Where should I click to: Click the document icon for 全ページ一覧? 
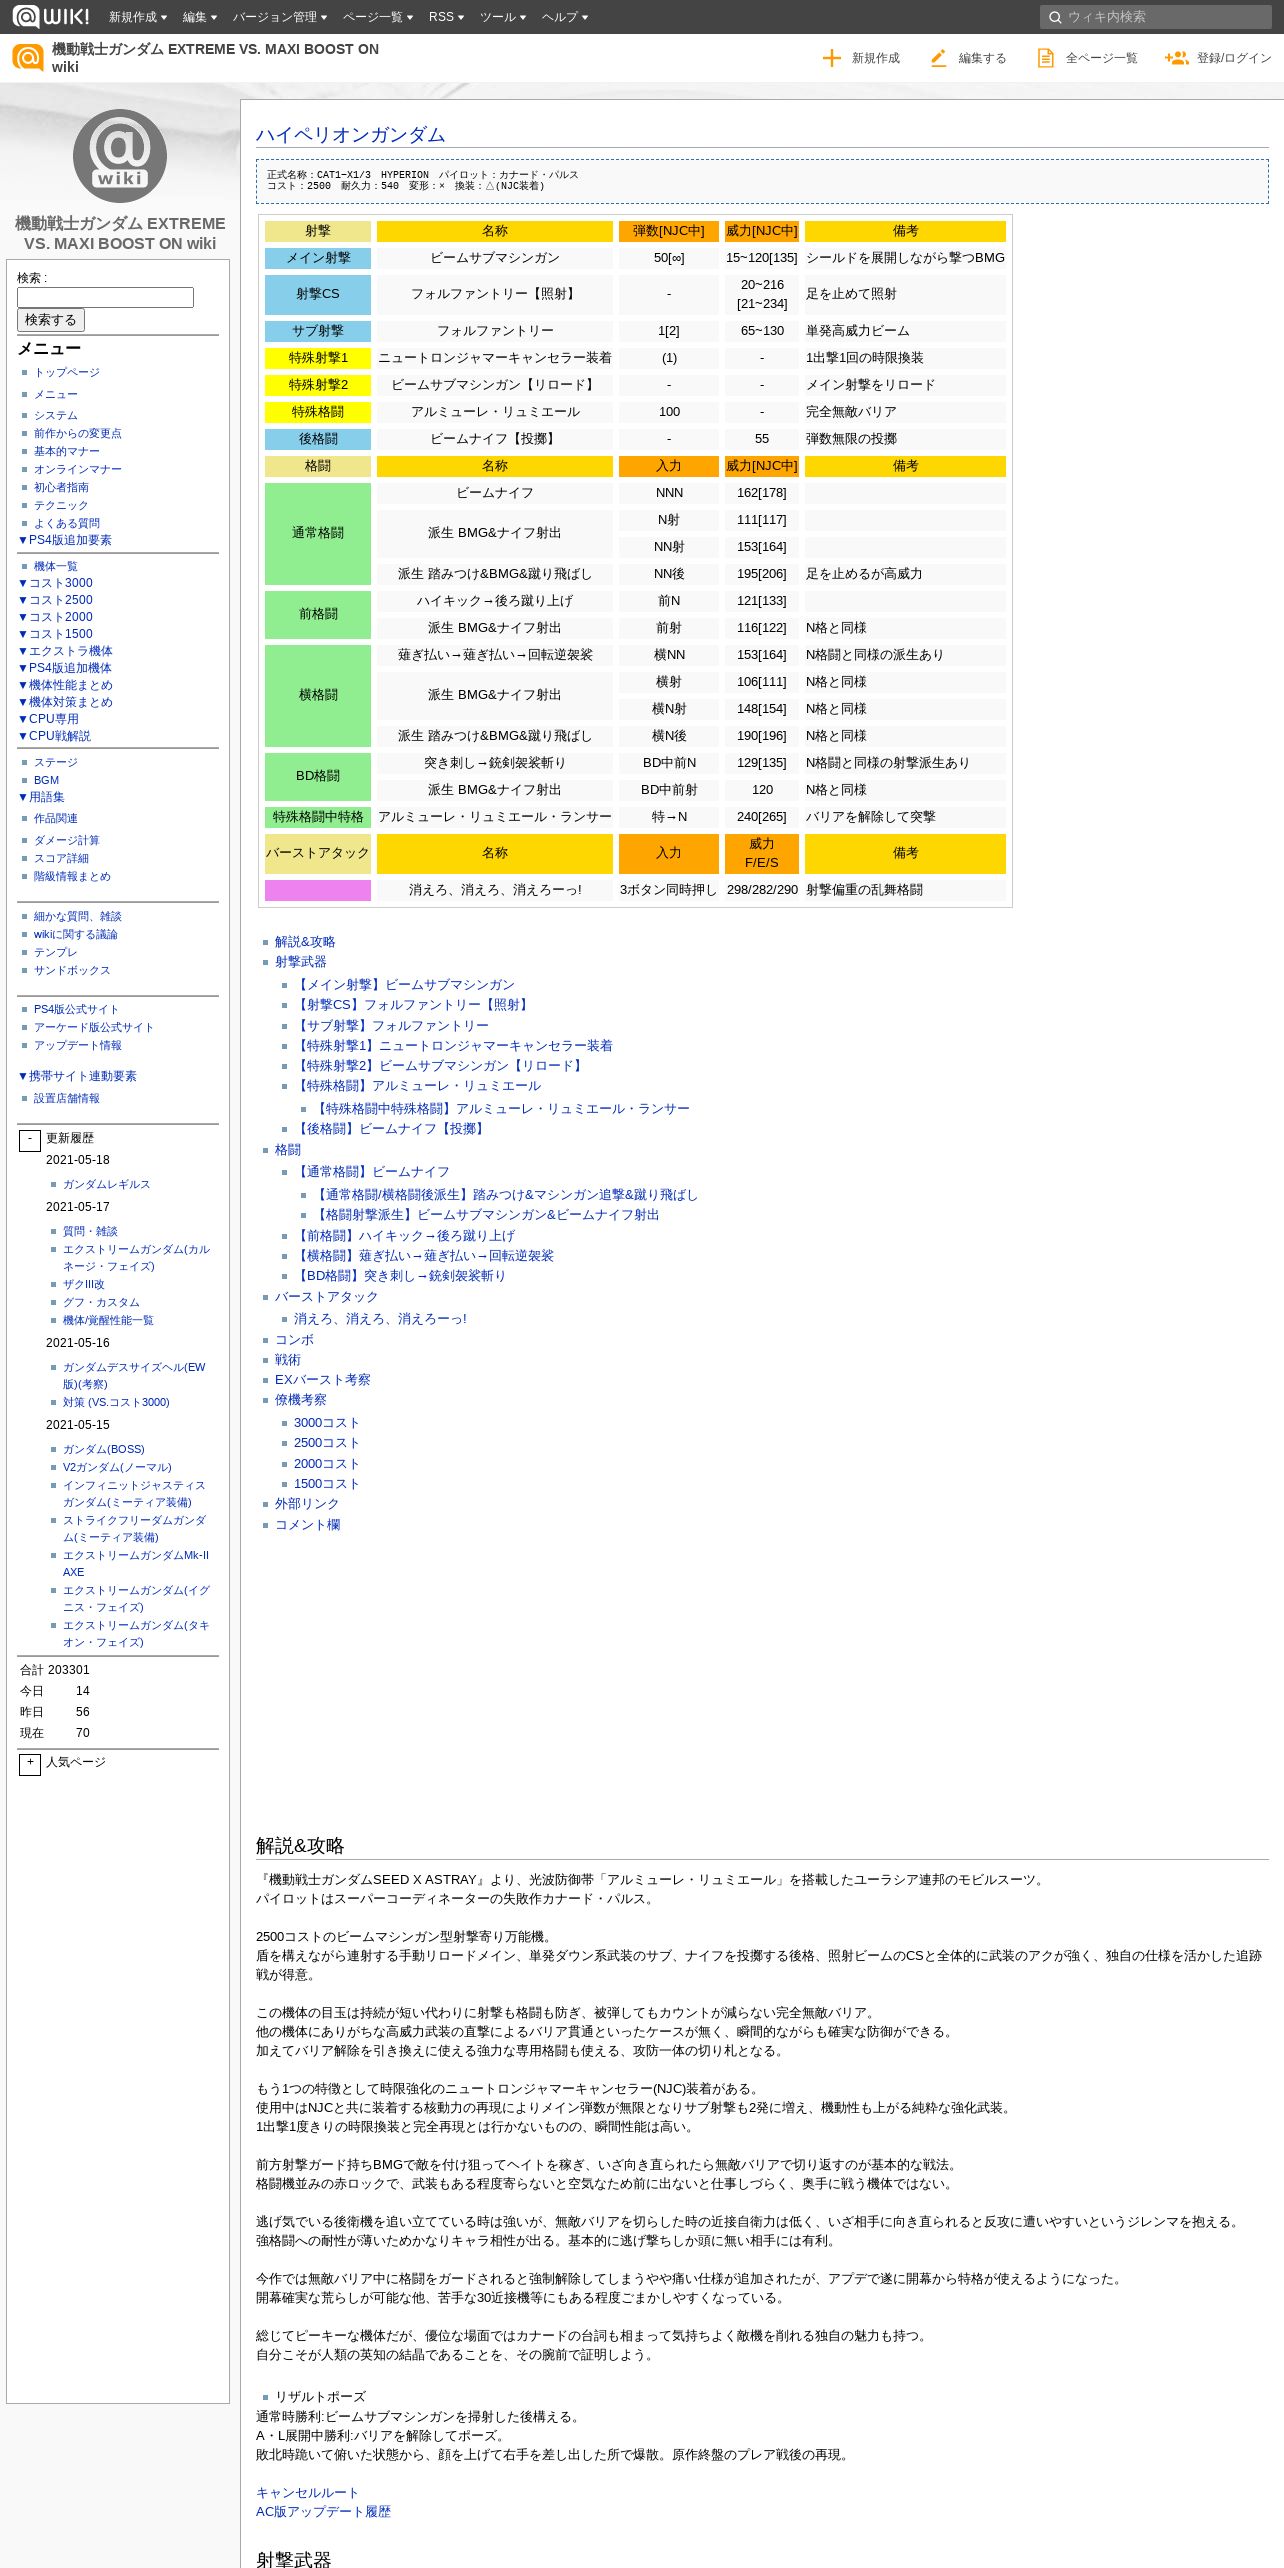tap(1045, 58)
